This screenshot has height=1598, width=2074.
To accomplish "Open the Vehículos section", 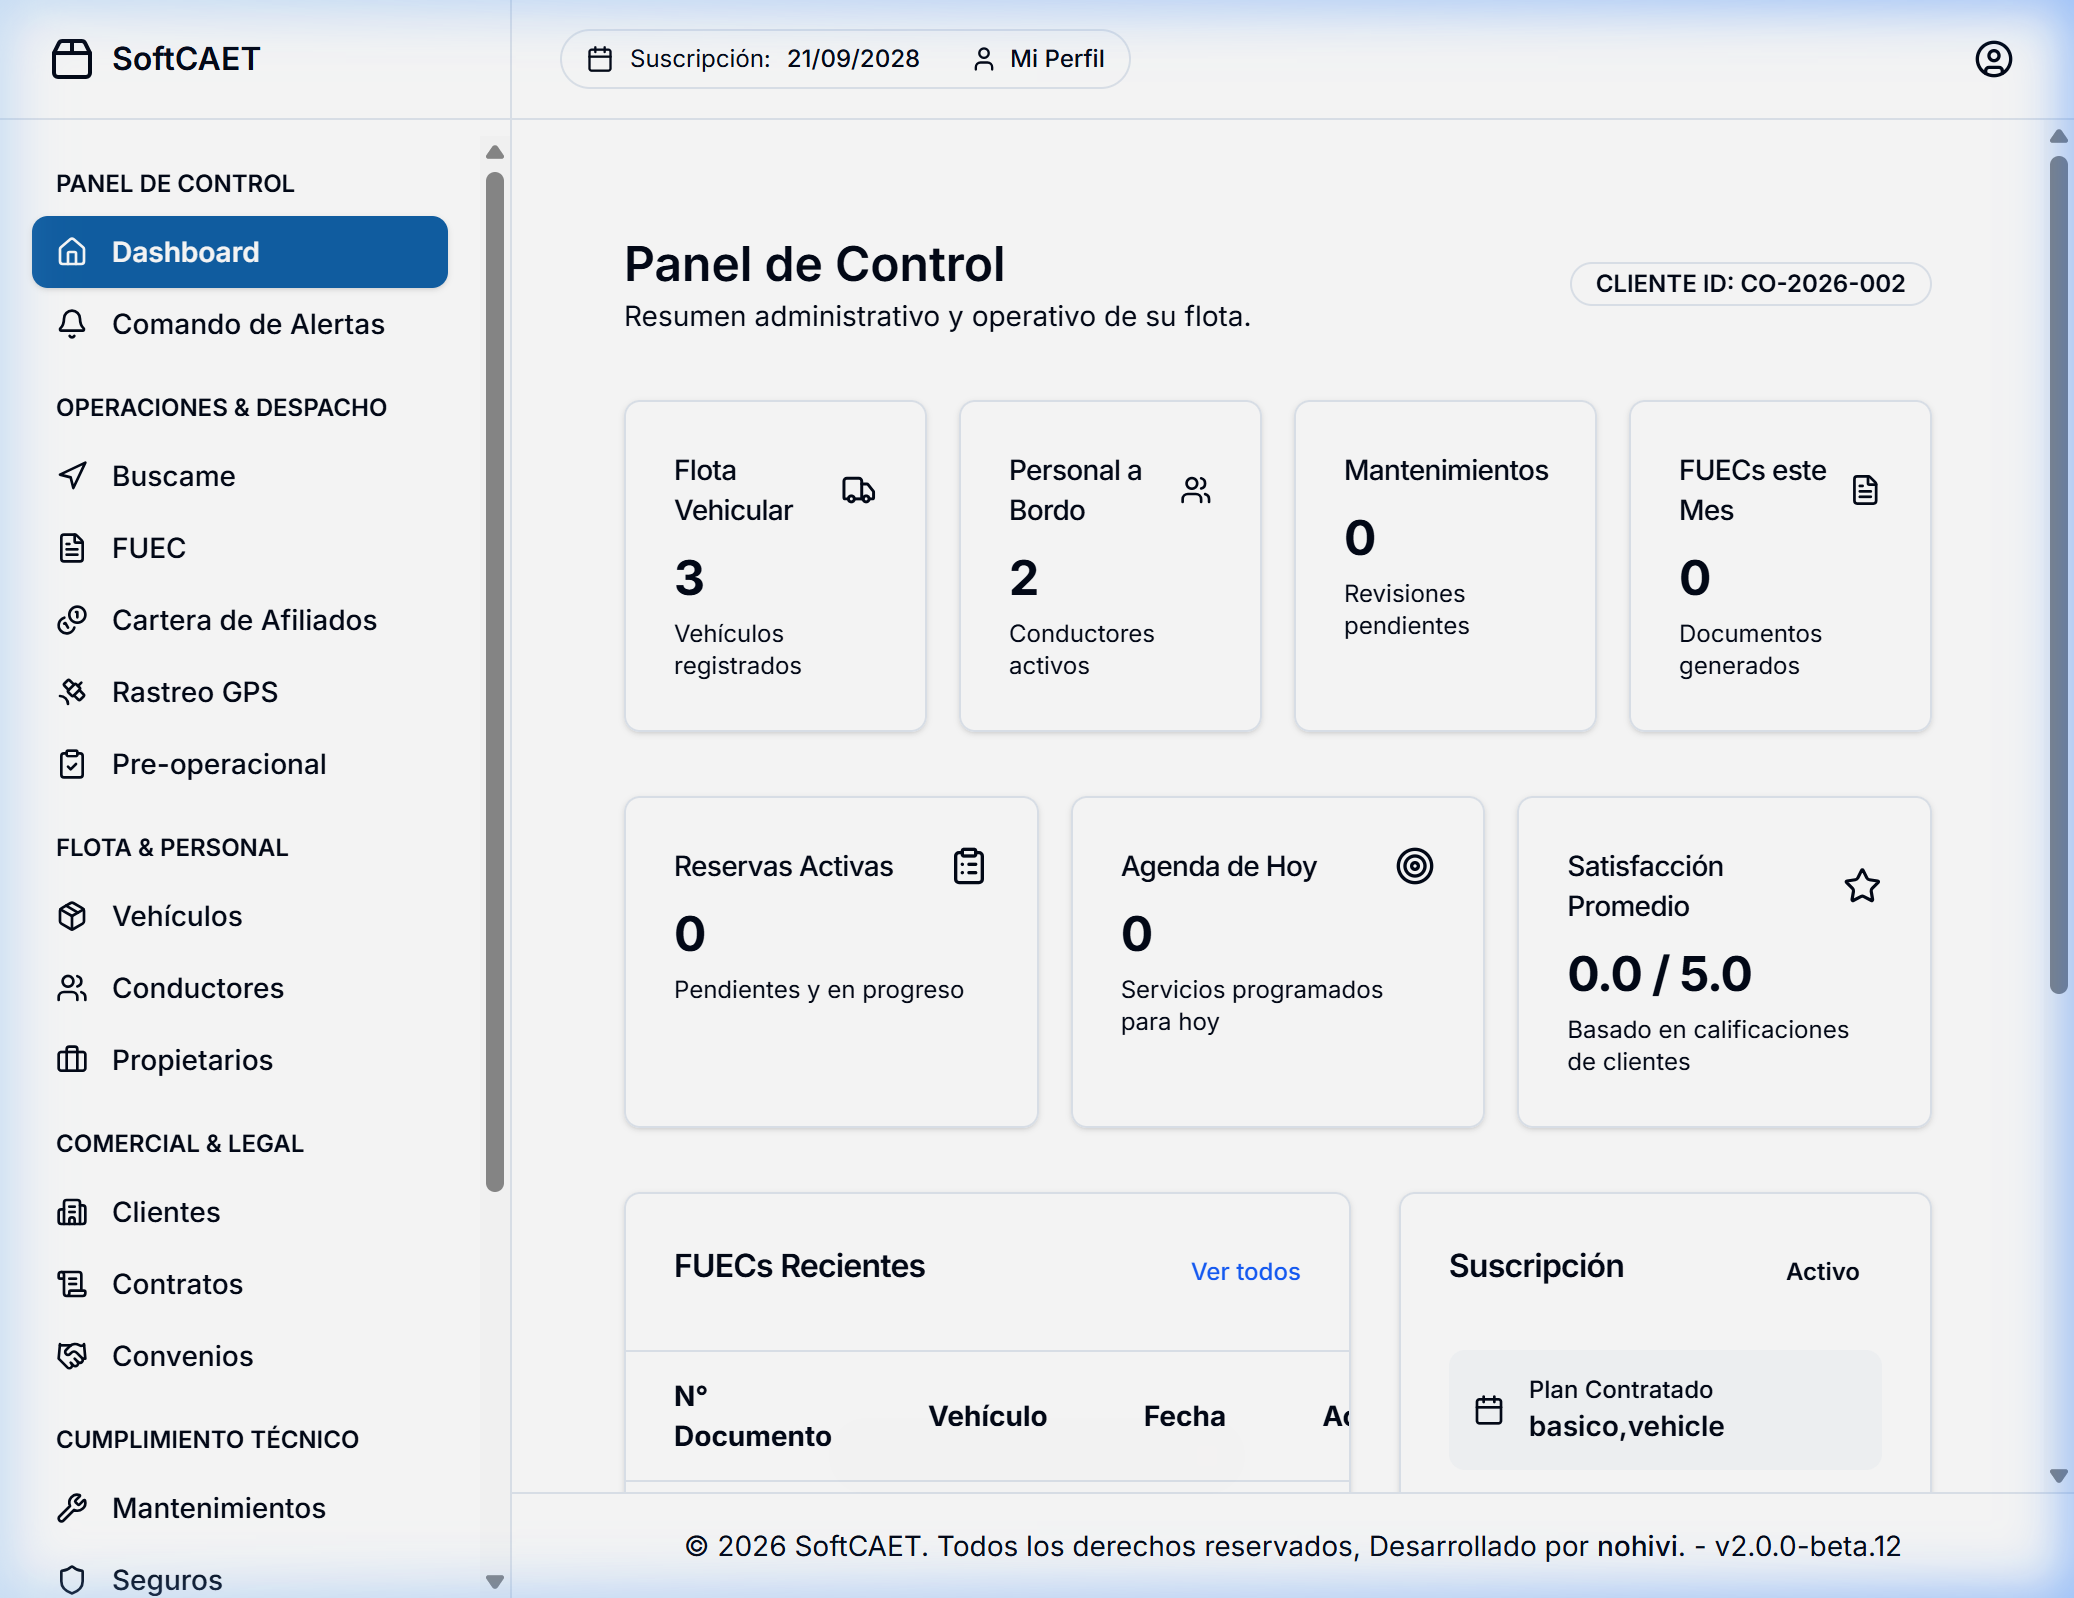I will 176,916.
